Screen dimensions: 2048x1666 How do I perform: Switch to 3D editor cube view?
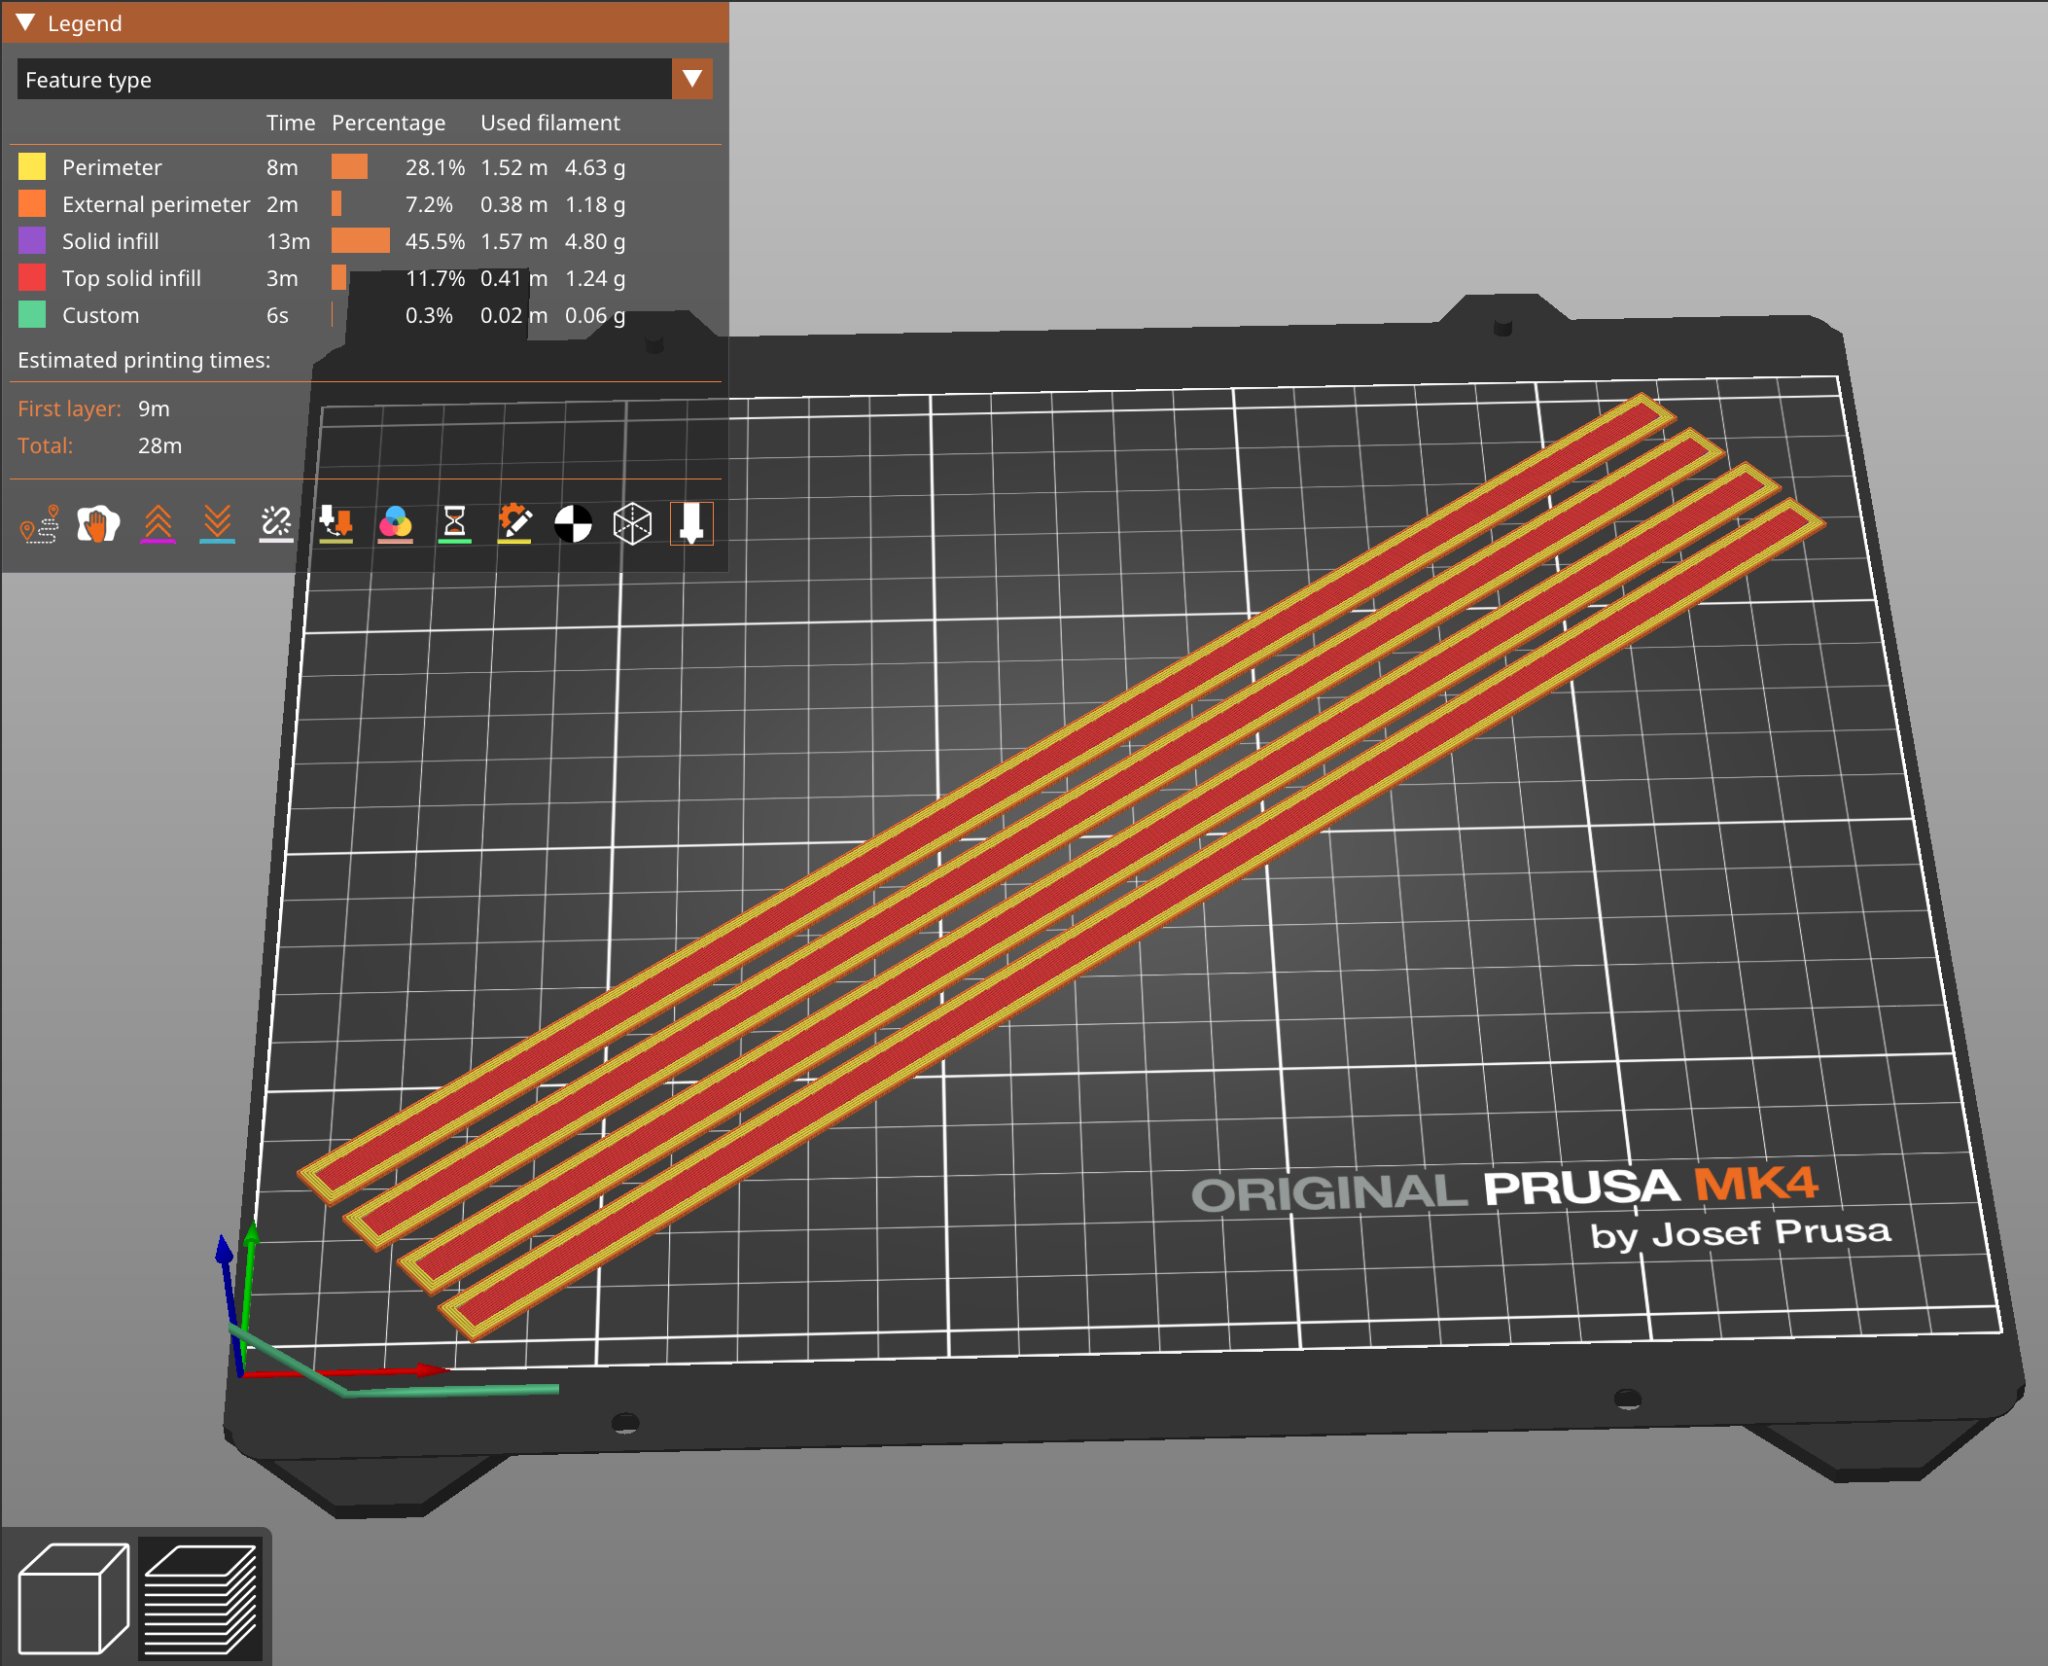coord(73,1598)
